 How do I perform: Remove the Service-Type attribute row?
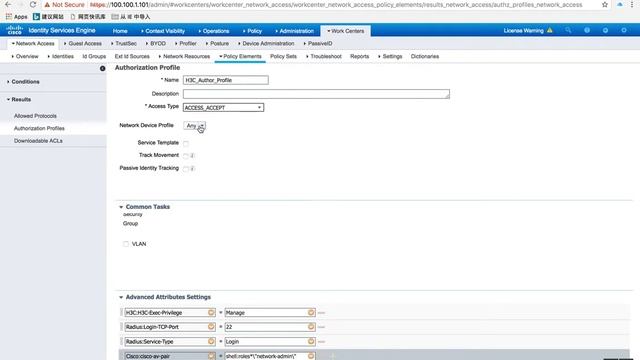(322, 341)
